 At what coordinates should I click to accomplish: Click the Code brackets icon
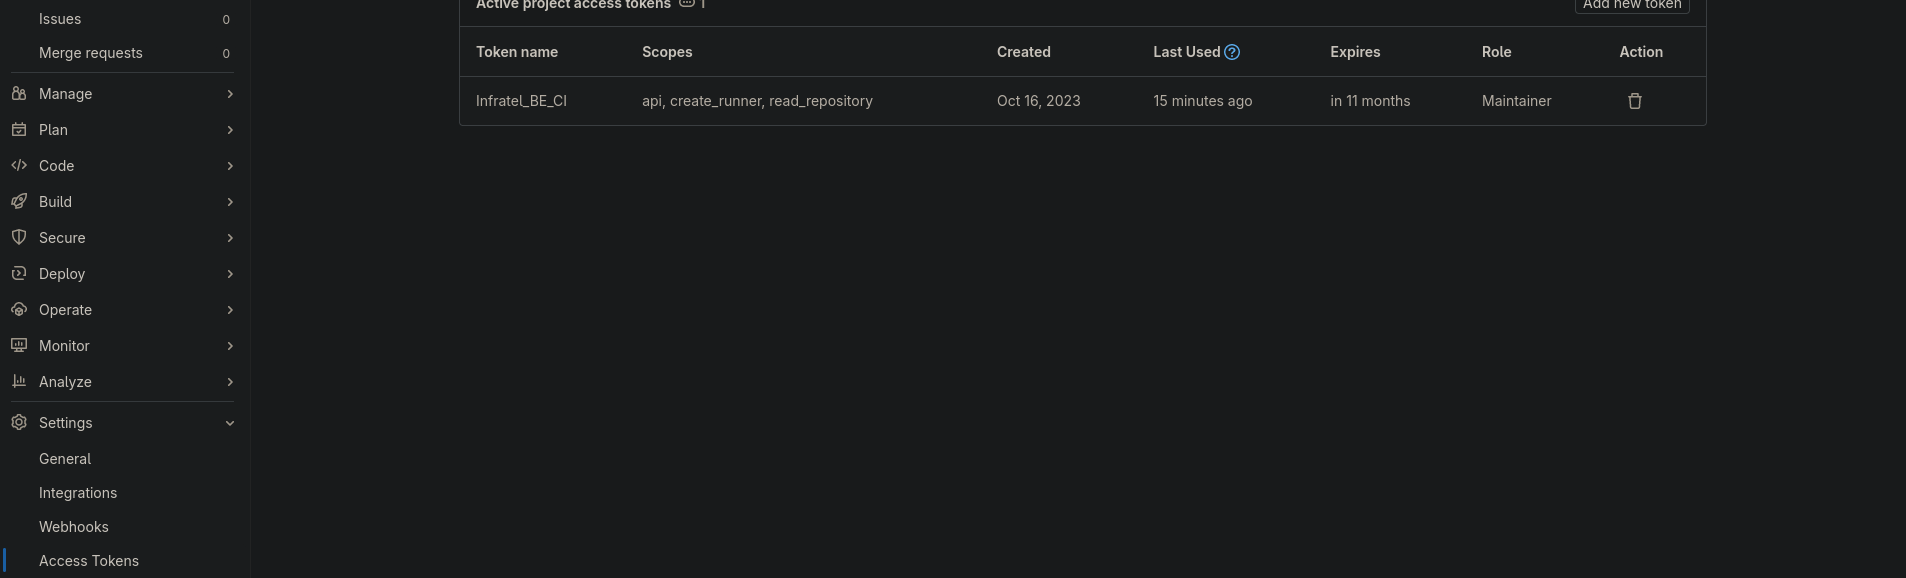pos(19,166)
